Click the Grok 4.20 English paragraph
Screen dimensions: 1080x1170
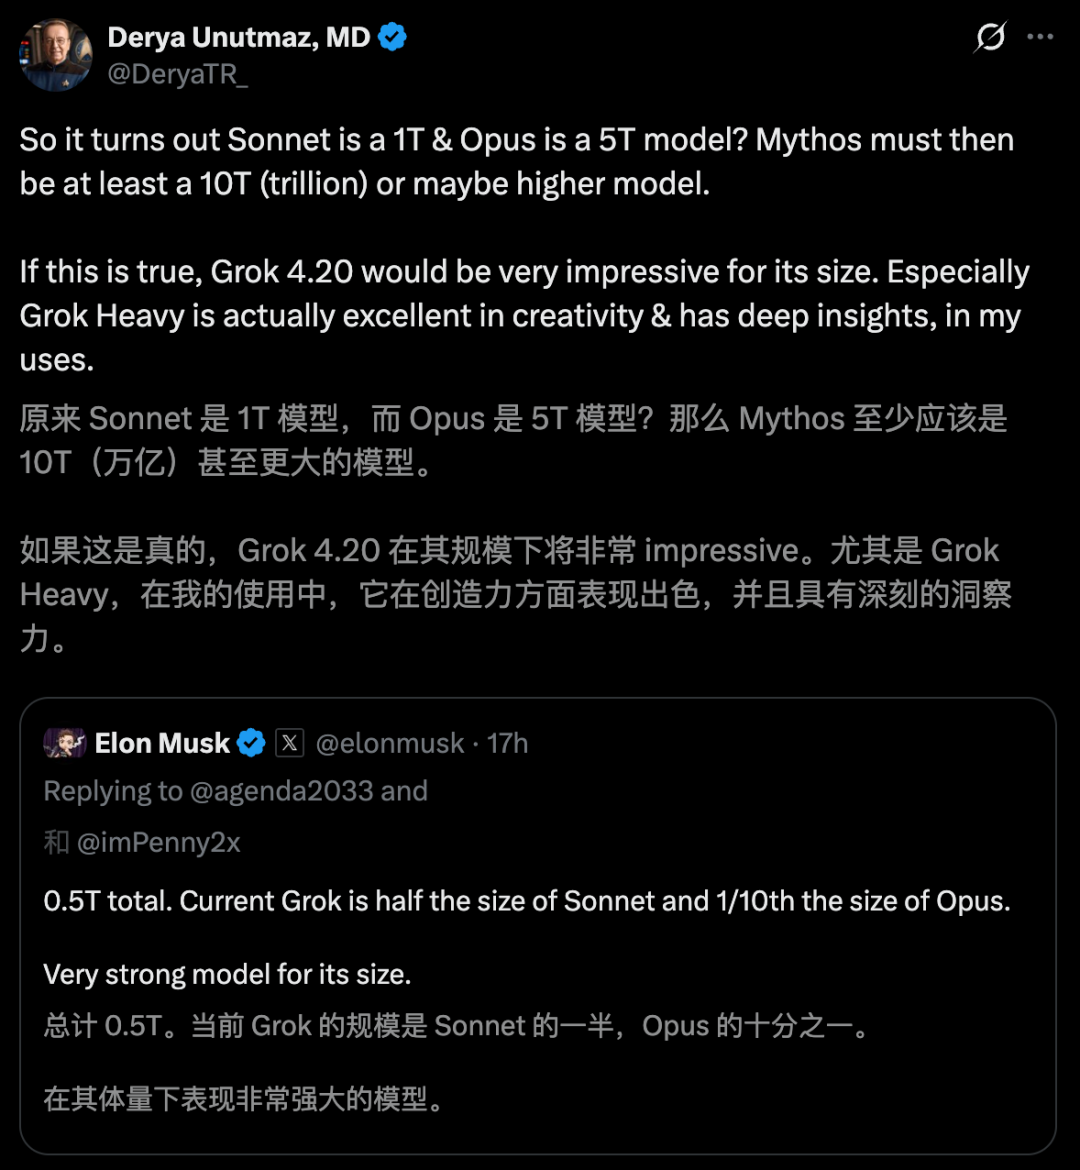coord(524,316)
